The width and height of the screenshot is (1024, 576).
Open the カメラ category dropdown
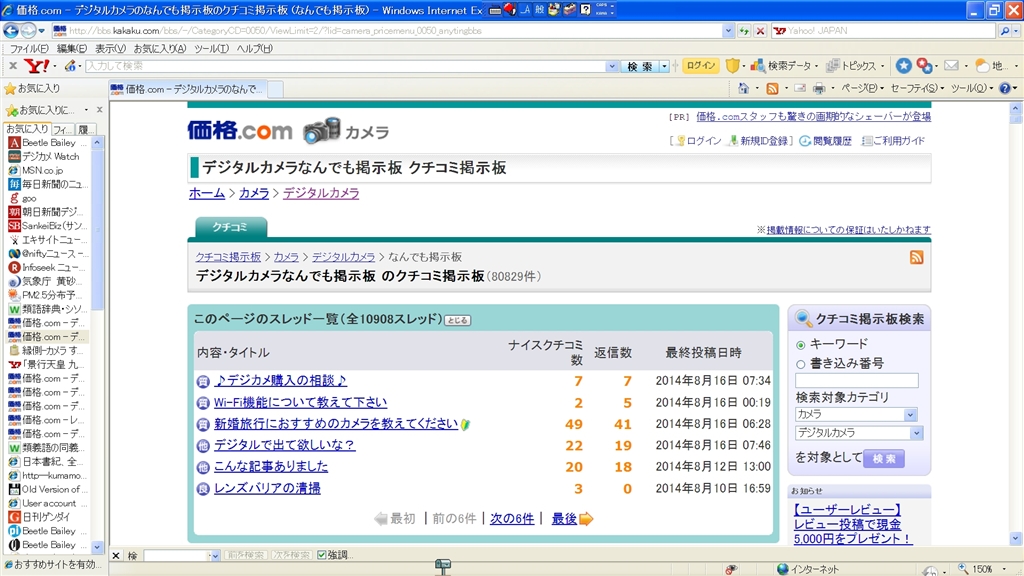(x=910, y=415)
